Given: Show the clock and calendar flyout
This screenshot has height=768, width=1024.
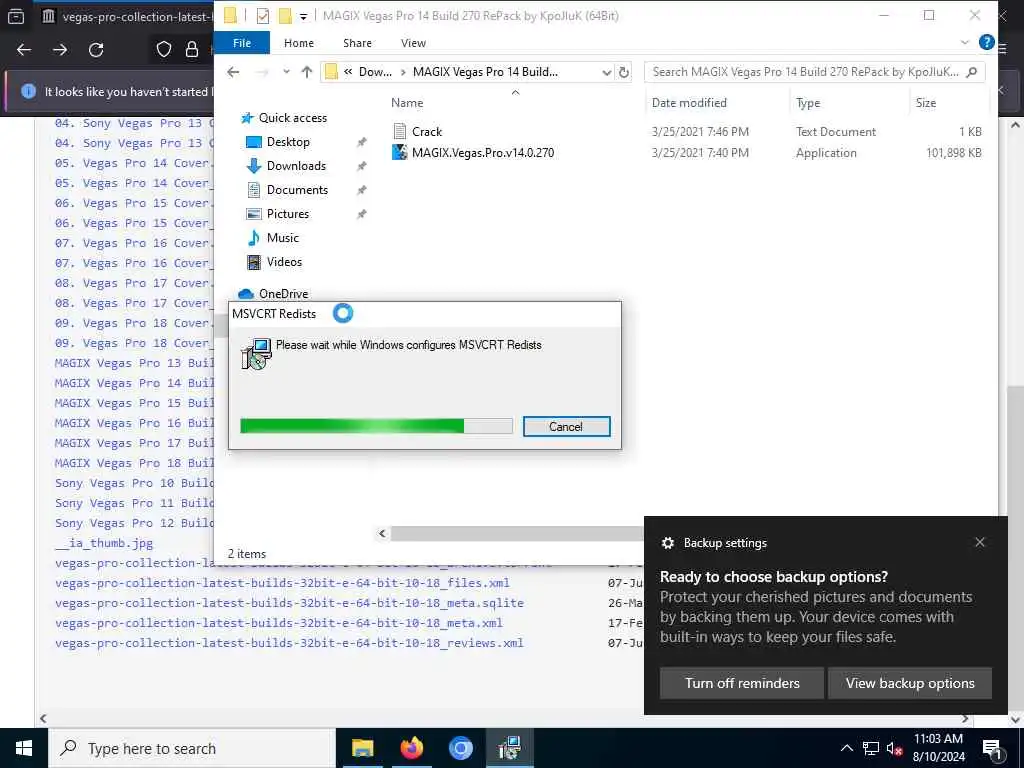Looking at the screenshot, I should (938, 748).
